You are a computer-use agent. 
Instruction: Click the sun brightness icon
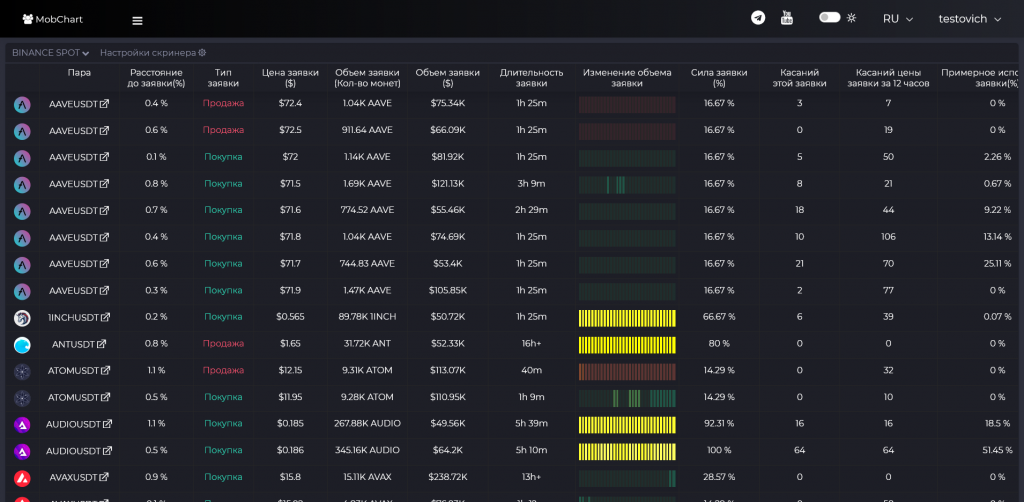coord(851,18)
